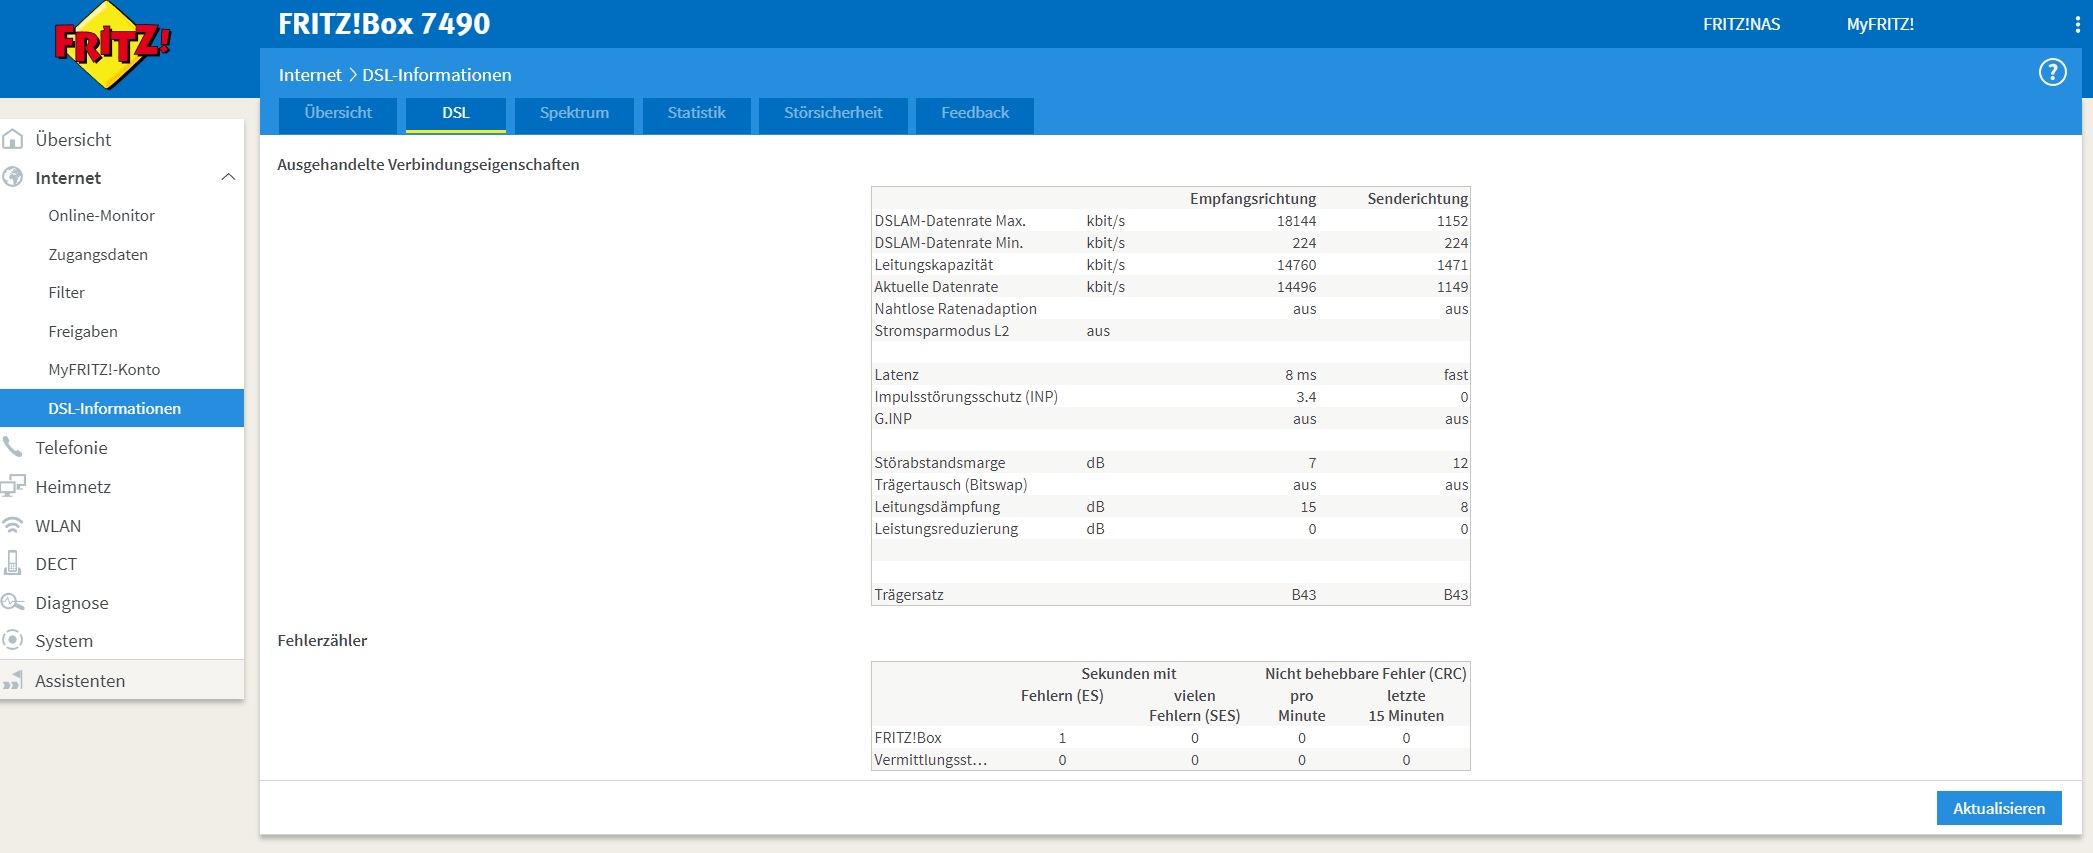The height and width of the screenshot is (853, 2093).
Task: Click the Aktuelle Datenrate value 14496
Action: coord(1296,286)
